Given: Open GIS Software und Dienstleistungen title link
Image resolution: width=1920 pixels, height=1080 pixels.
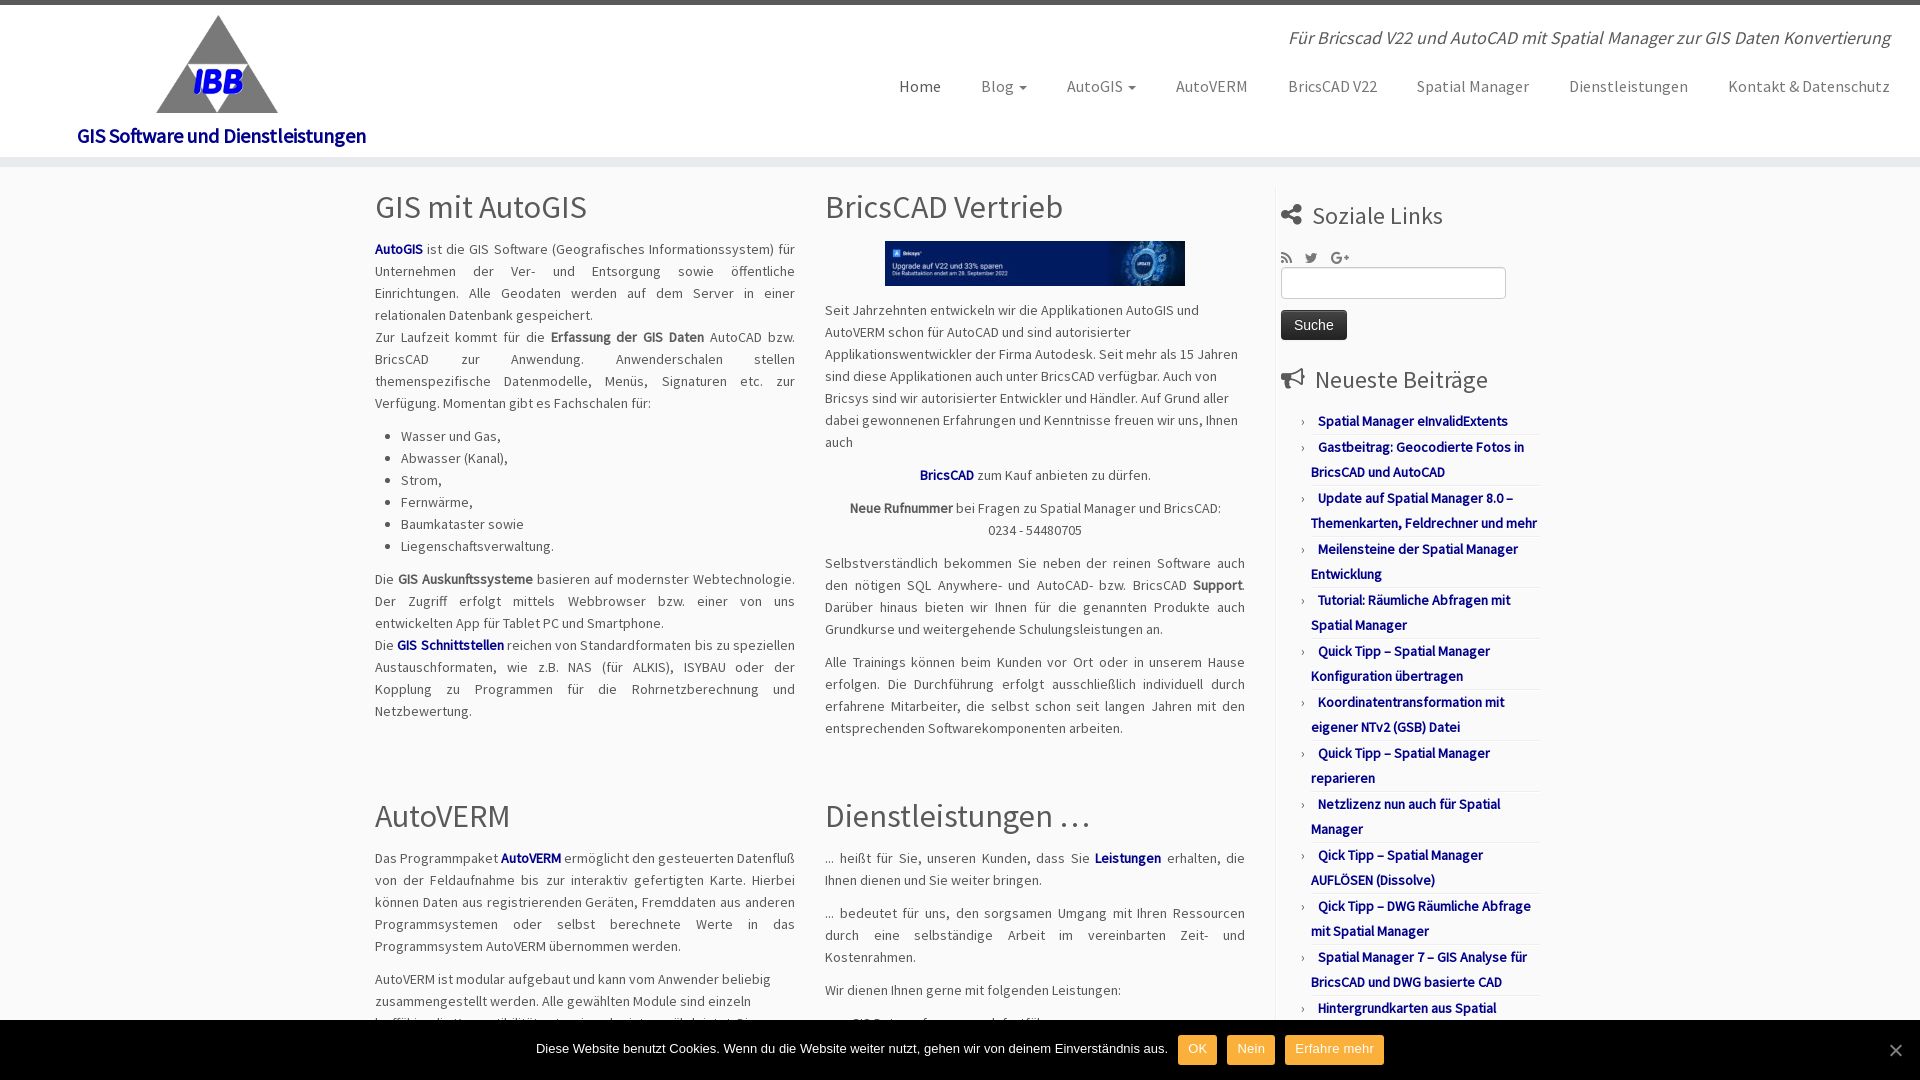Looking at the screenshot, I should click(221, 136).
